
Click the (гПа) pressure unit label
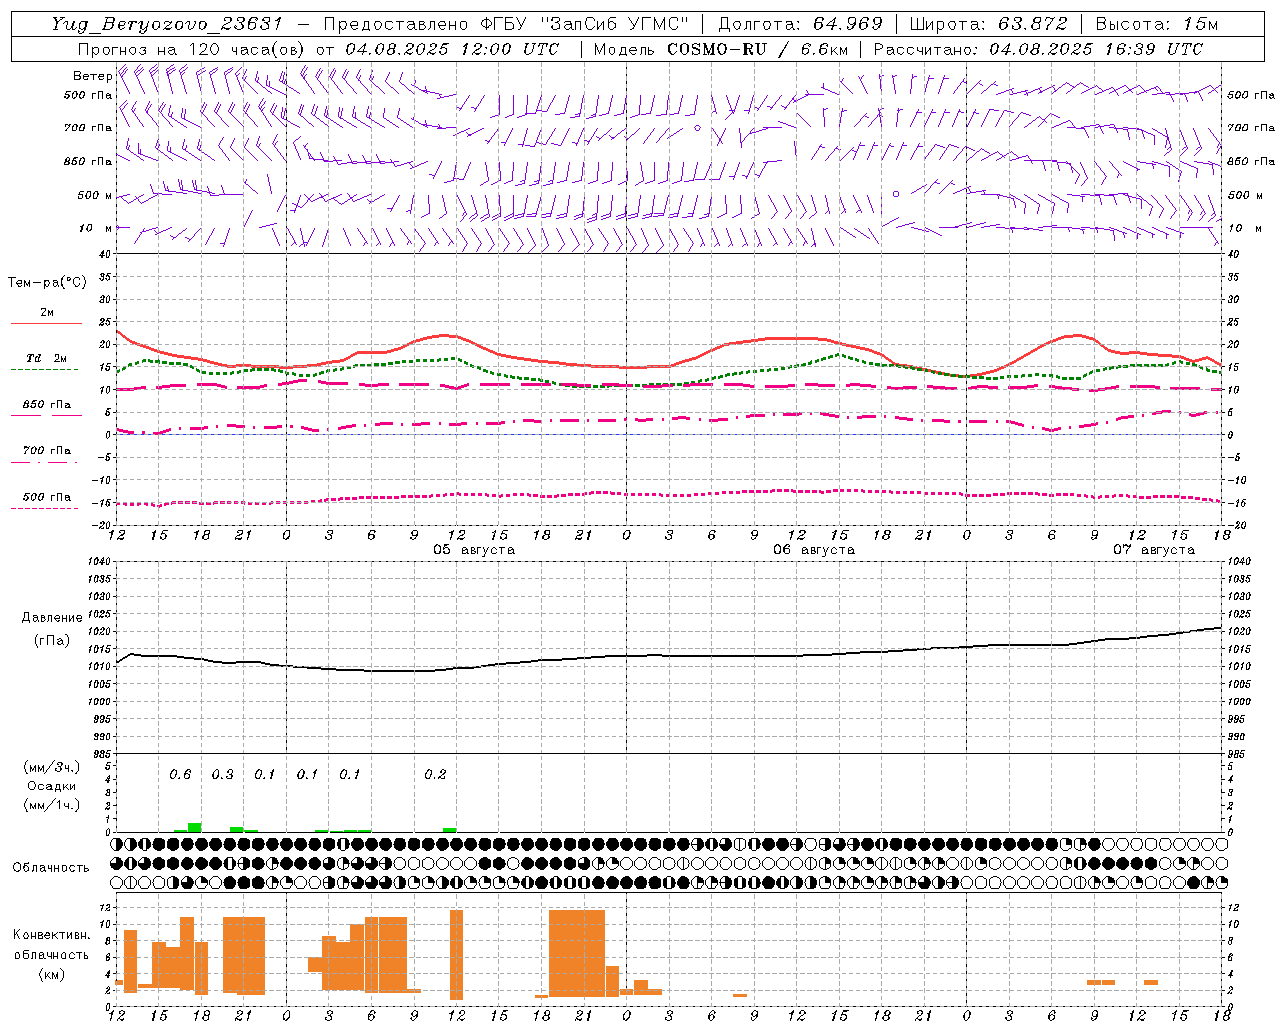click(x=51, y=641)
